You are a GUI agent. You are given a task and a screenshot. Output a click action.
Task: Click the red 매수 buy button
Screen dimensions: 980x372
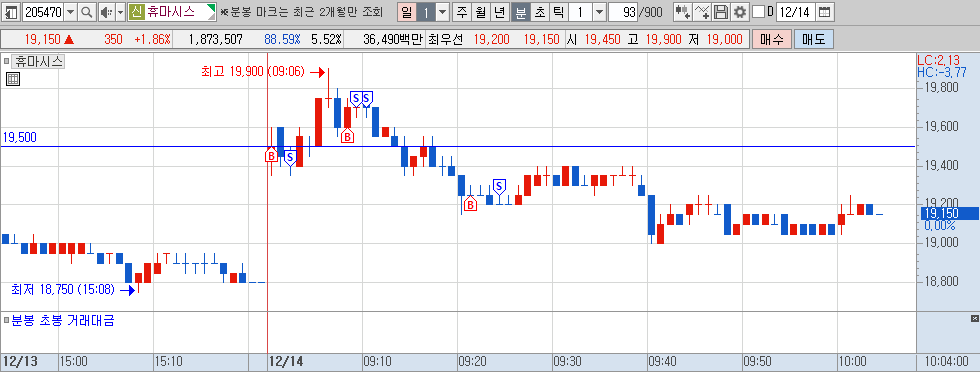point(771,40)
